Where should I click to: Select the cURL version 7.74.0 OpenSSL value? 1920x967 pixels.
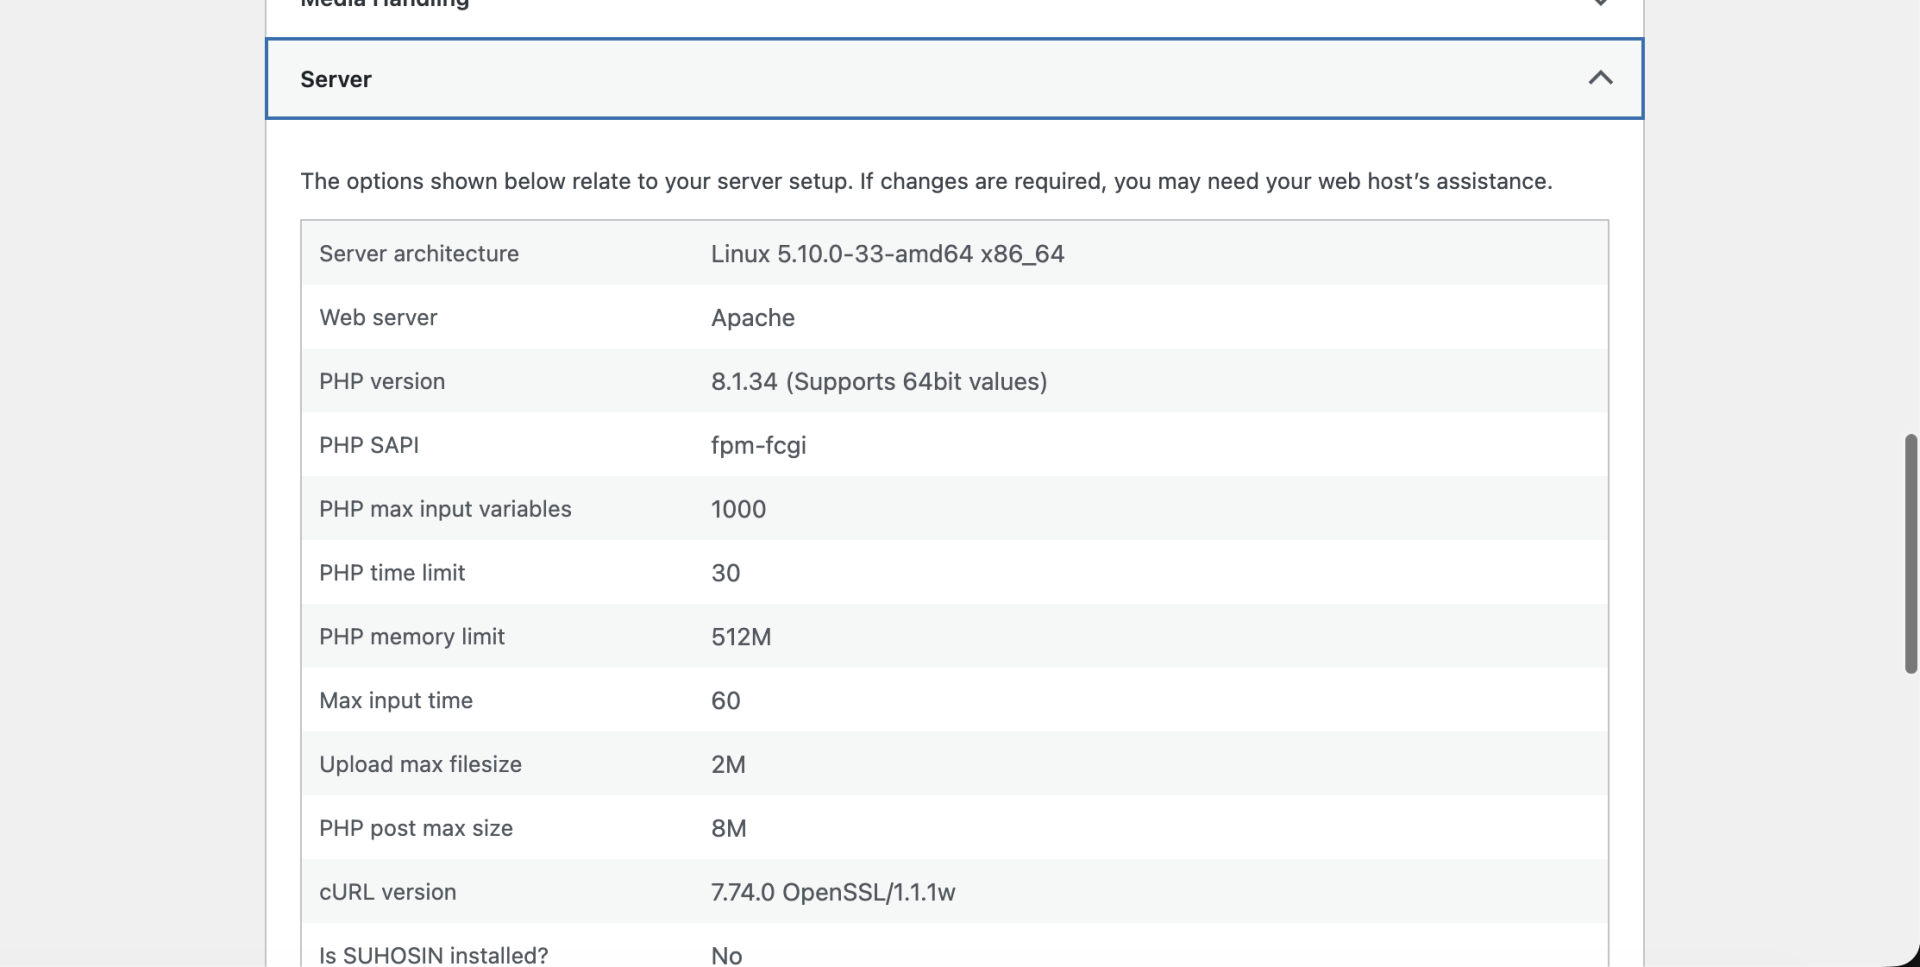[832, 892]
